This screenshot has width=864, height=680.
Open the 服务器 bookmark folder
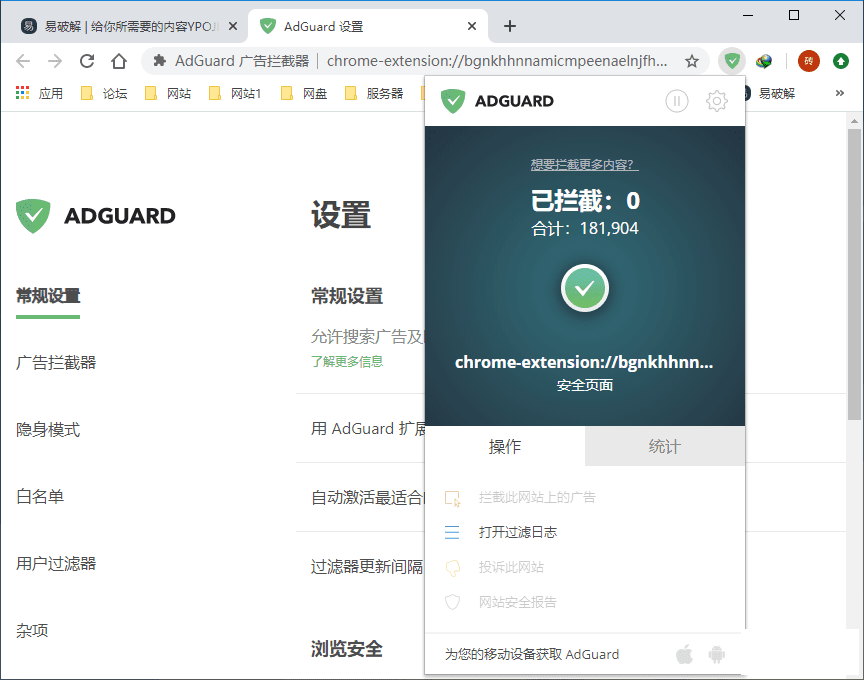pos(374,93)
